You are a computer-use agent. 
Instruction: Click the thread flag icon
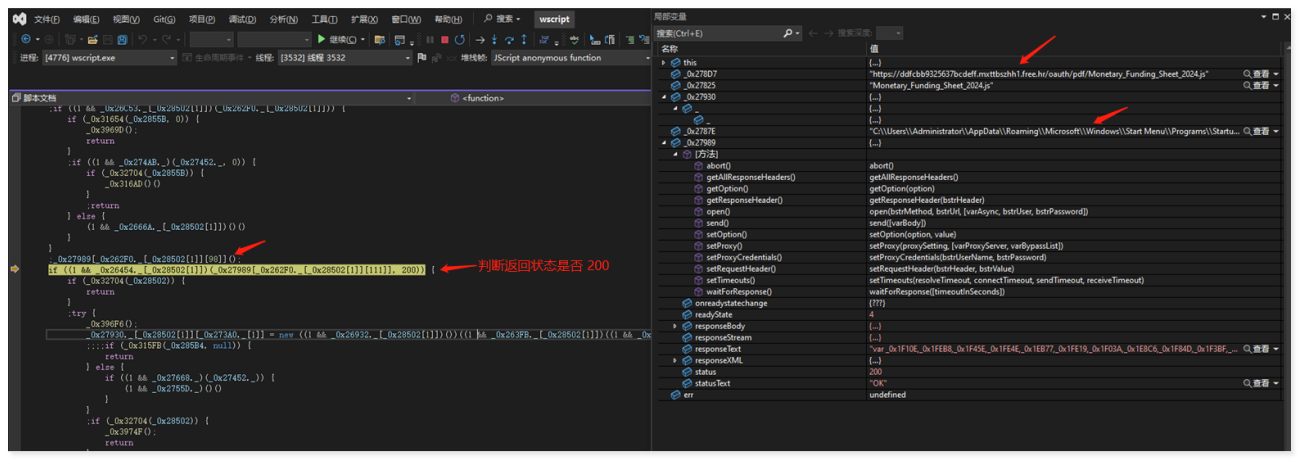[422, 58]
